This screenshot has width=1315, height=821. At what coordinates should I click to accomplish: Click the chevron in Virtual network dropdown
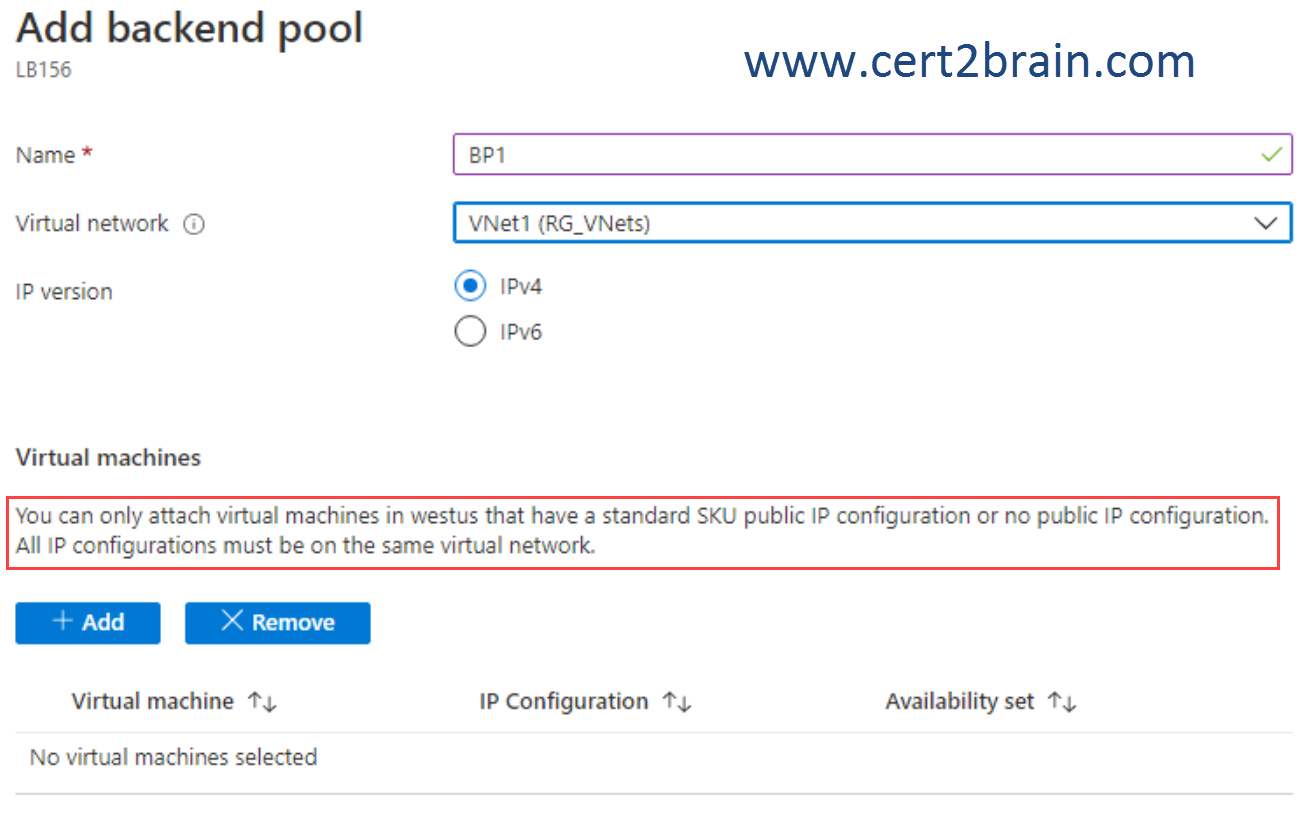click(1265, 223)
